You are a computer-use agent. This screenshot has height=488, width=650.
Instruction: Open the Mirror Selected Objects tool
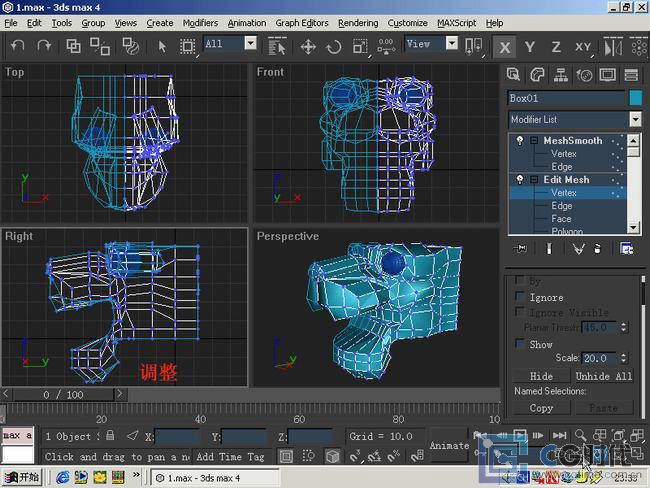tap(613, 47)
